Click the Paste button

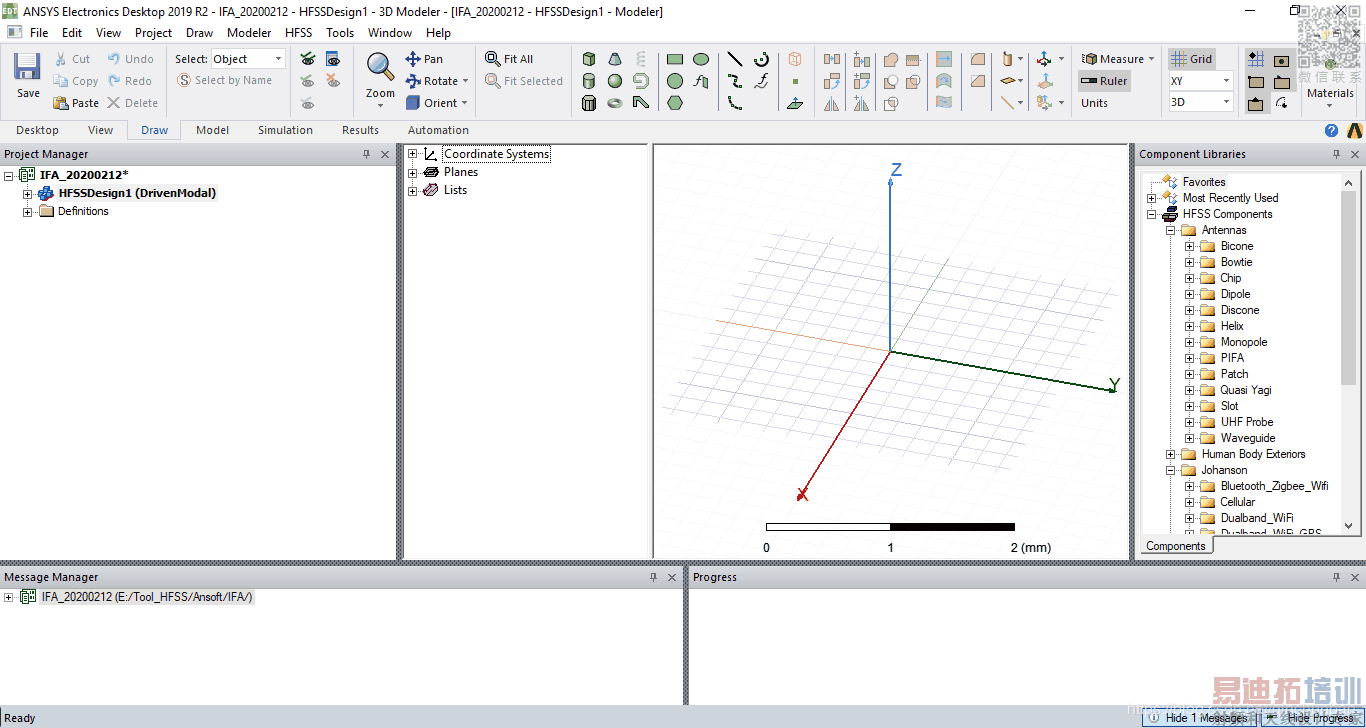pyautogui.click(x=76, y=103)
